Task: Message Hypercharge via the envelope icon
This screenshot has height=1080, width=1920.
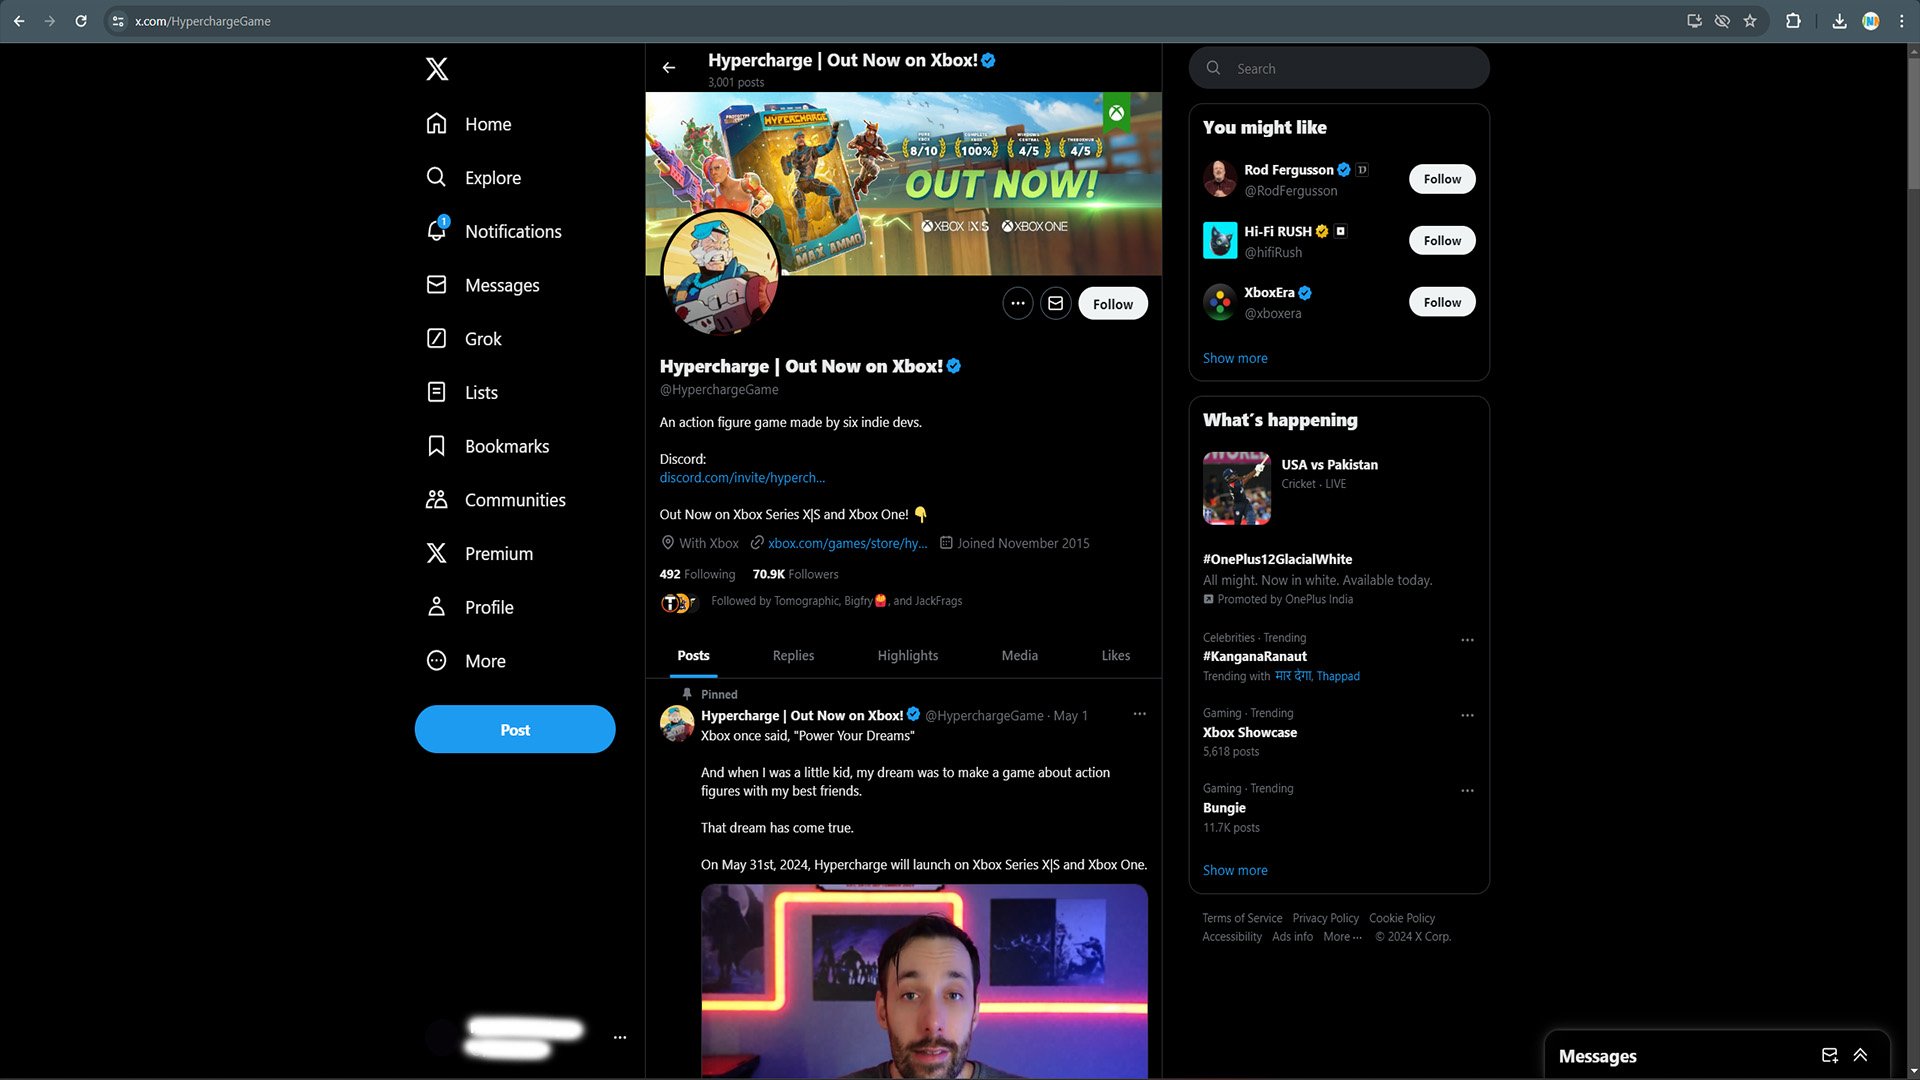Action: (x=1056, y=303)
